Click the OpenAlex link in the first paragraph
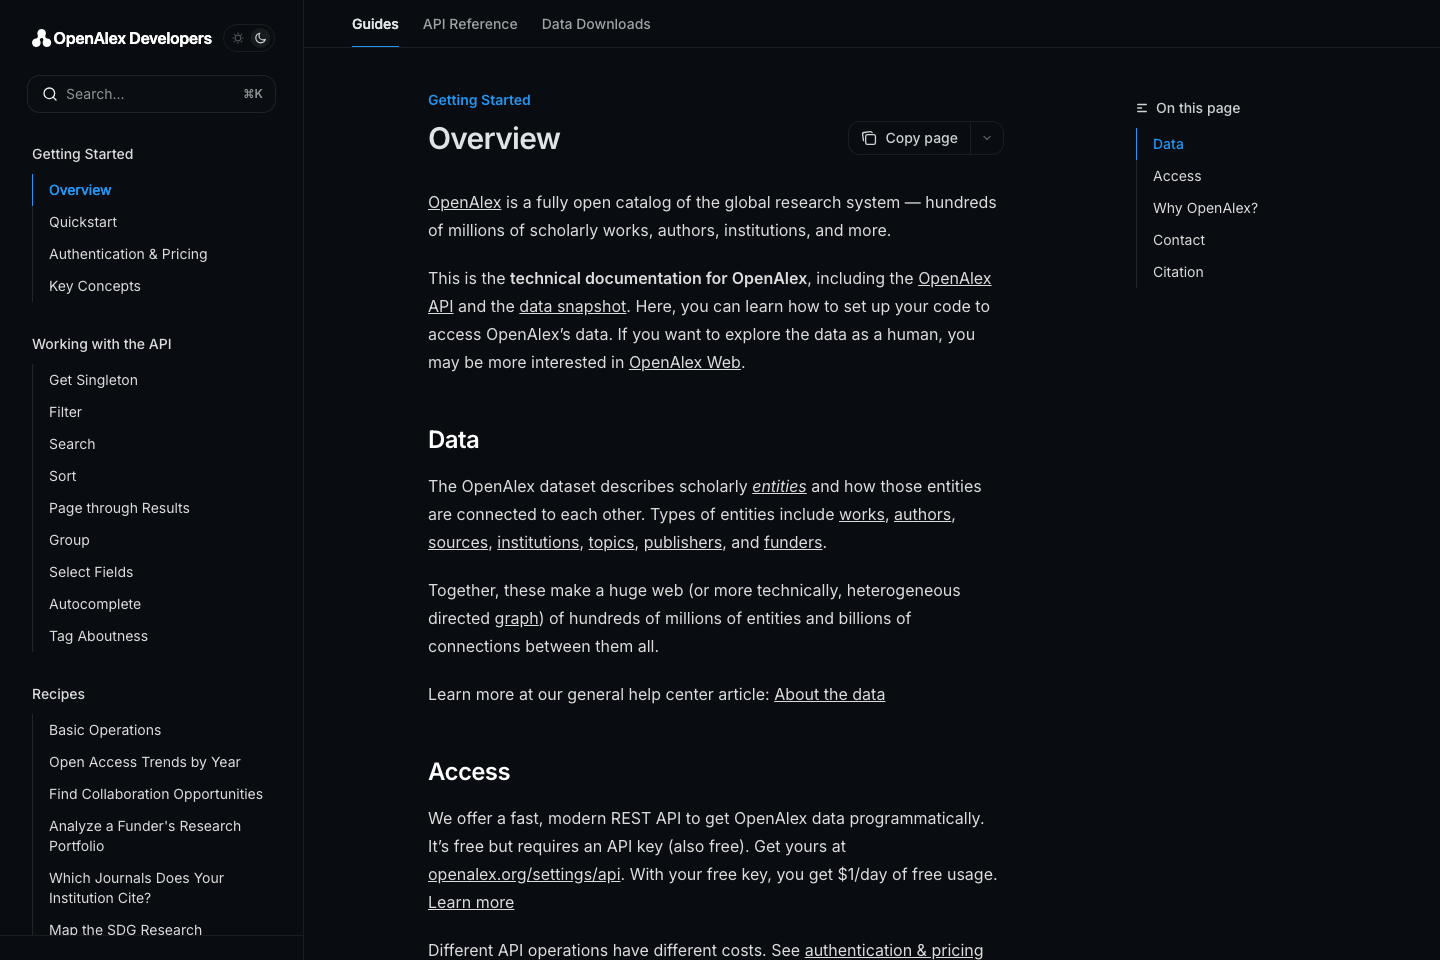 [x=464, y=202]
